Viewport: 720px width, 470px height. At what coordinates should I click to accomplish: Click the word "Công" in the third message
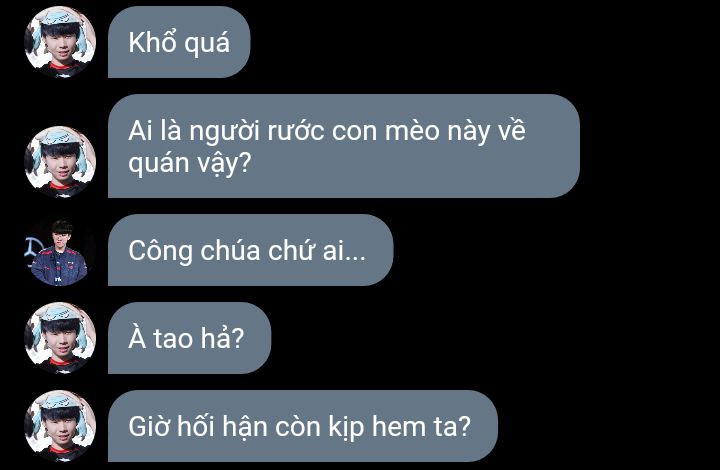click(x=160, y=252)
